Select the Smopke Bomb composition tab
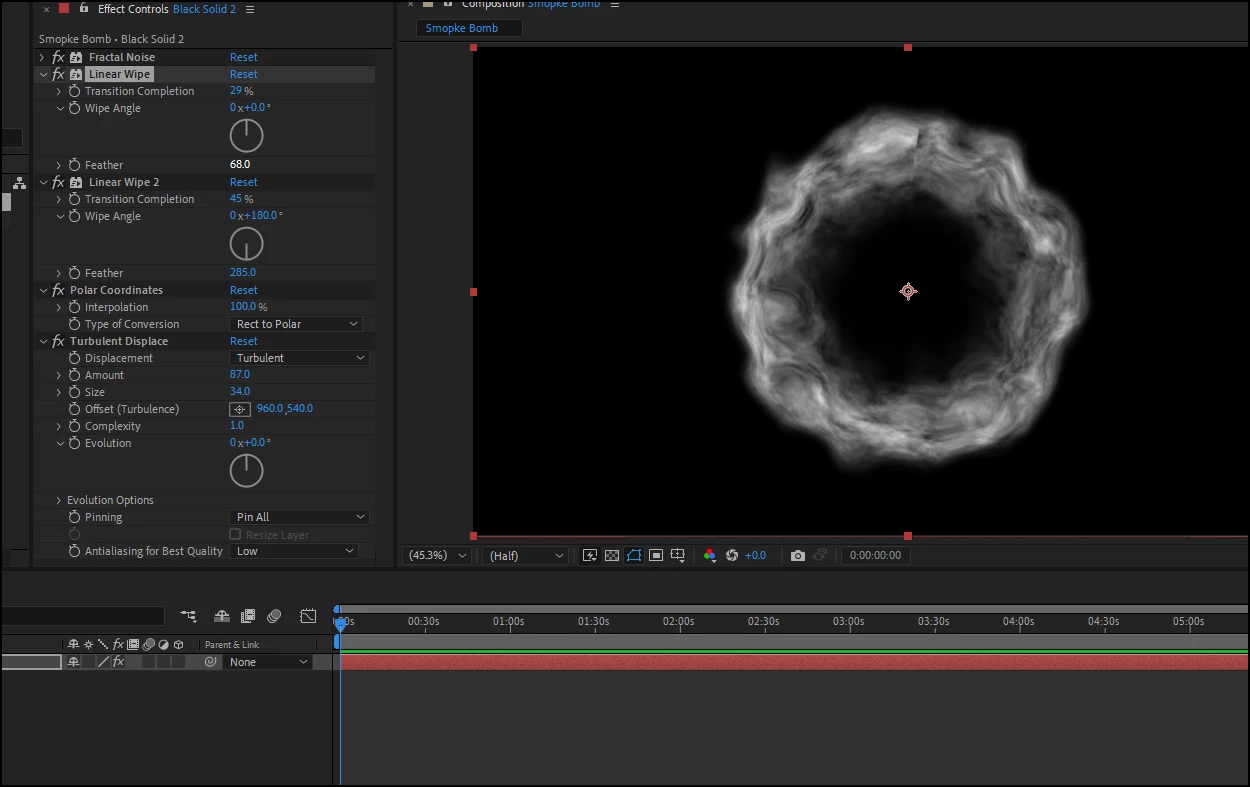This screenshot has height=787, width=1250. coord(462,28)
